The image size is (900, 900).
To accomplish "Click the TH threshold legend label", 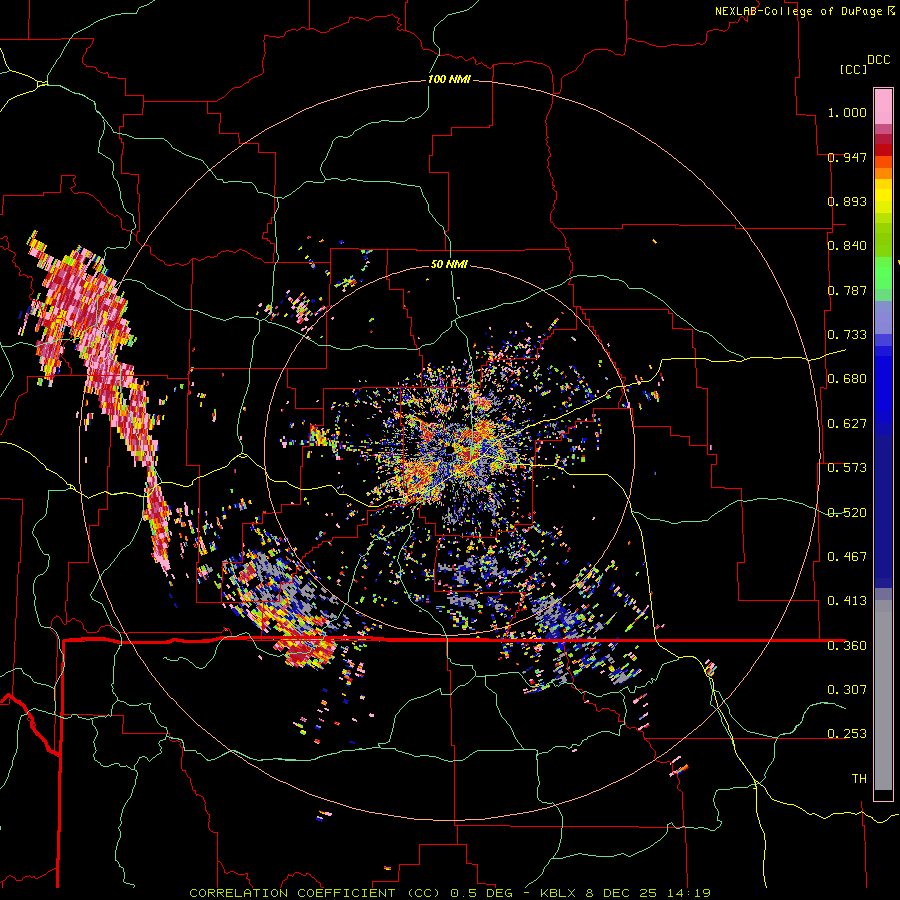I will click(x=859, y=779).
